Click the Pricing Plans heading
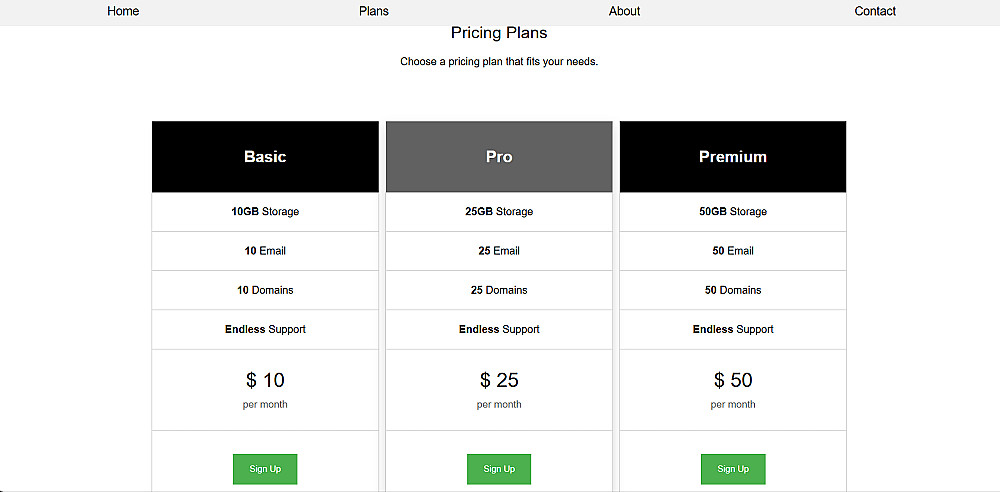The width and height of the screenshot is (1000, 492). coord(499,33)
